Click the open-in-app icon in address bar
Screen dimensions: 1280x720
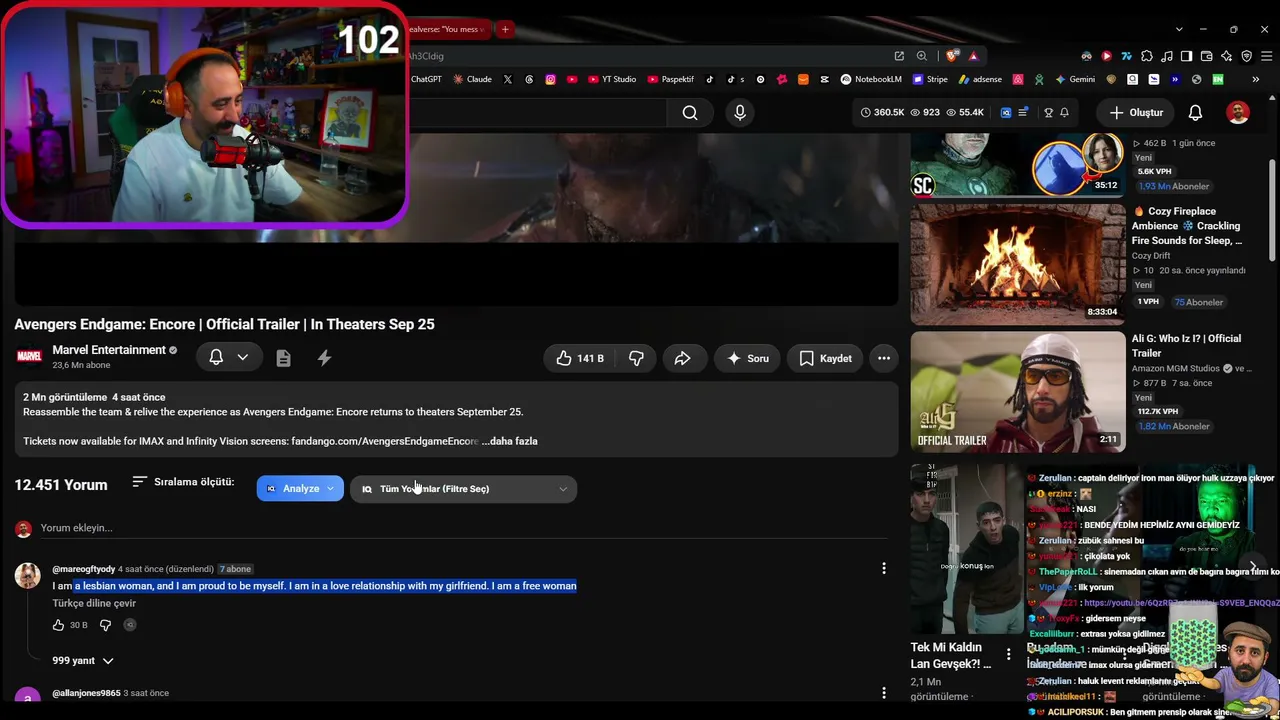[x=899, y=56]
